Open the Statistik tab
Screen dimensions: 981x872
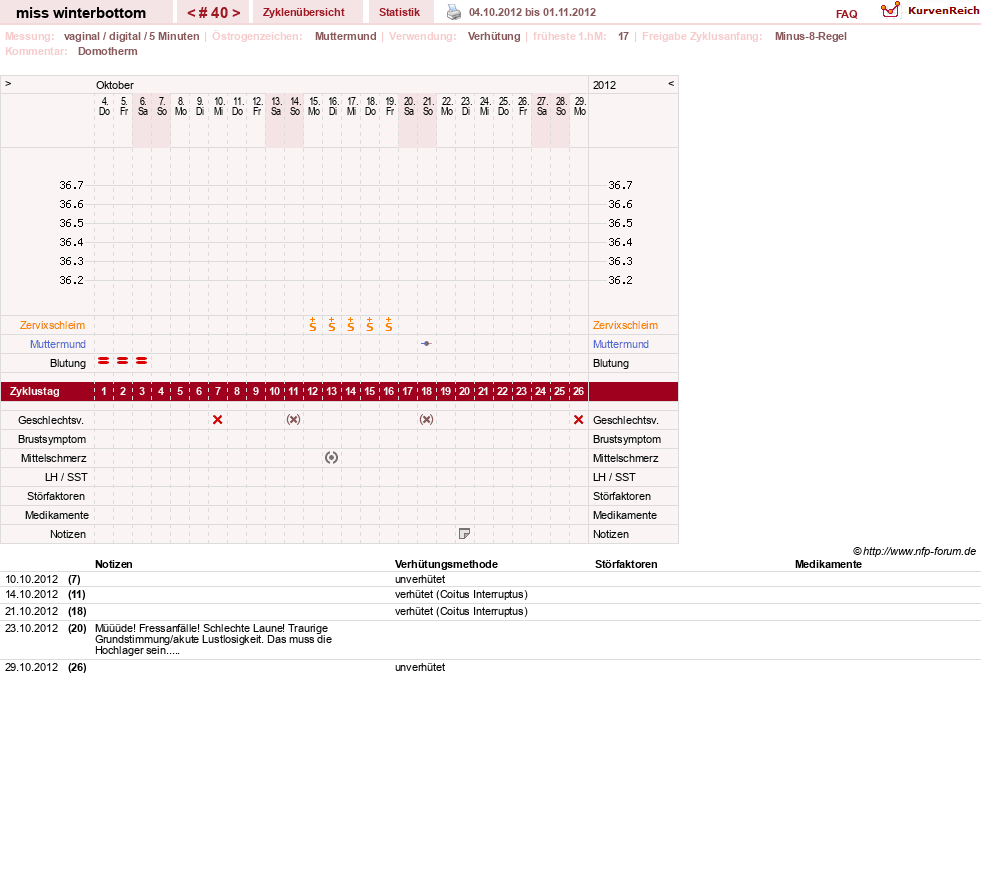click(399, 12)
